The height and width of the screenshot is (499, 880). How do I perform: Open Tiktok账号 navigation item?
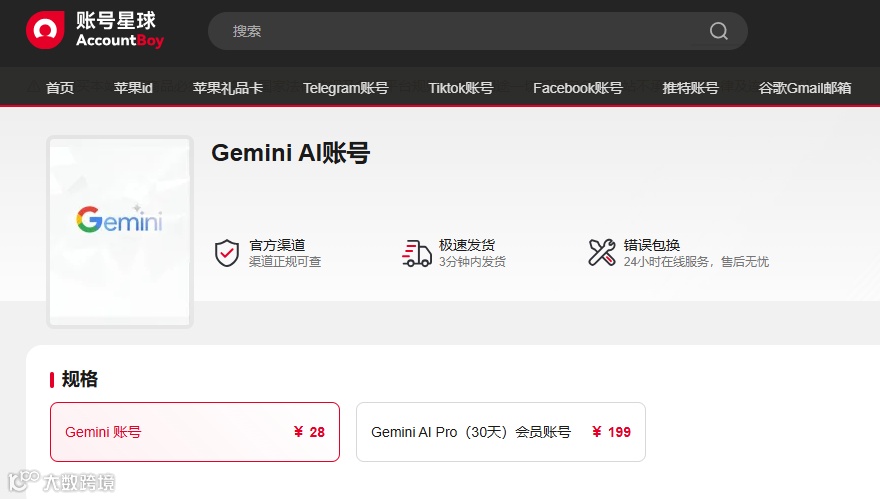tap(461, 88)
